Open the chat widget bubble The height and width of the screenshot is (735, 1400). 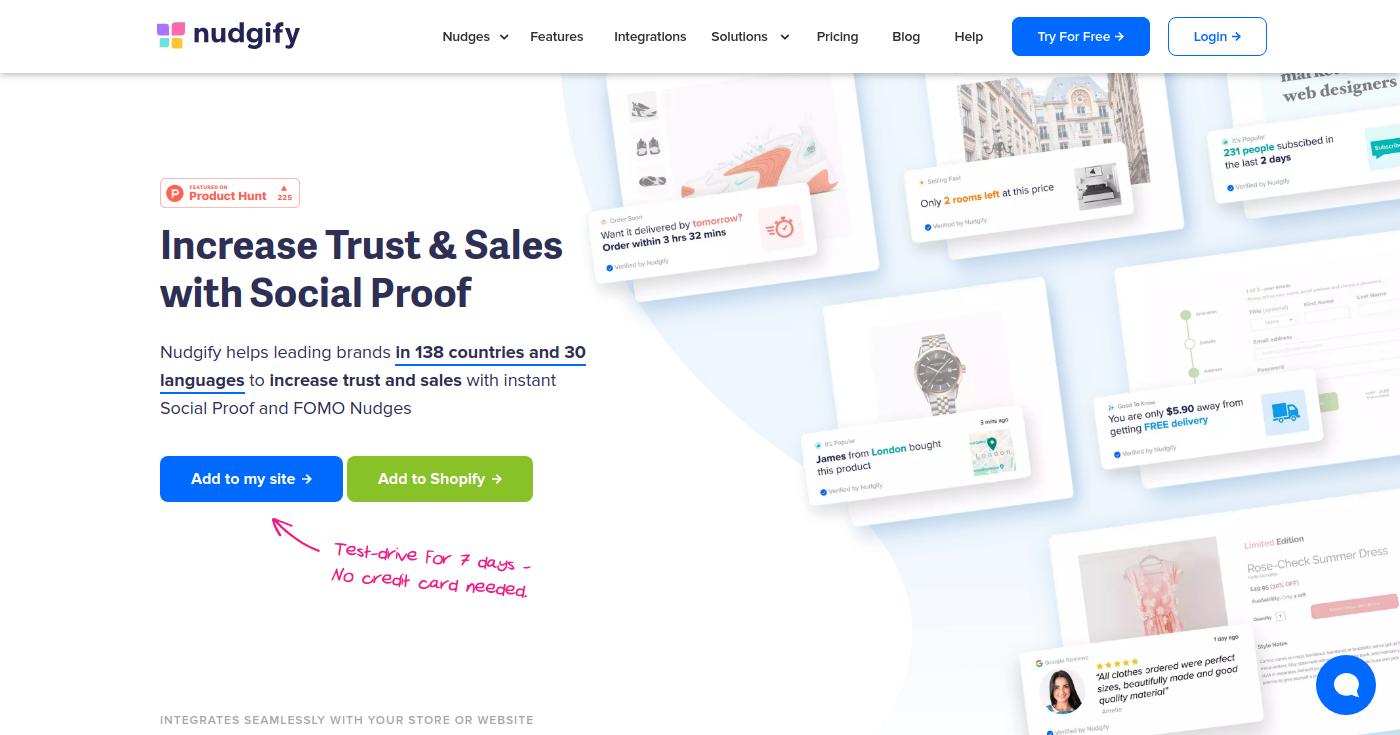pos(1346,685)
